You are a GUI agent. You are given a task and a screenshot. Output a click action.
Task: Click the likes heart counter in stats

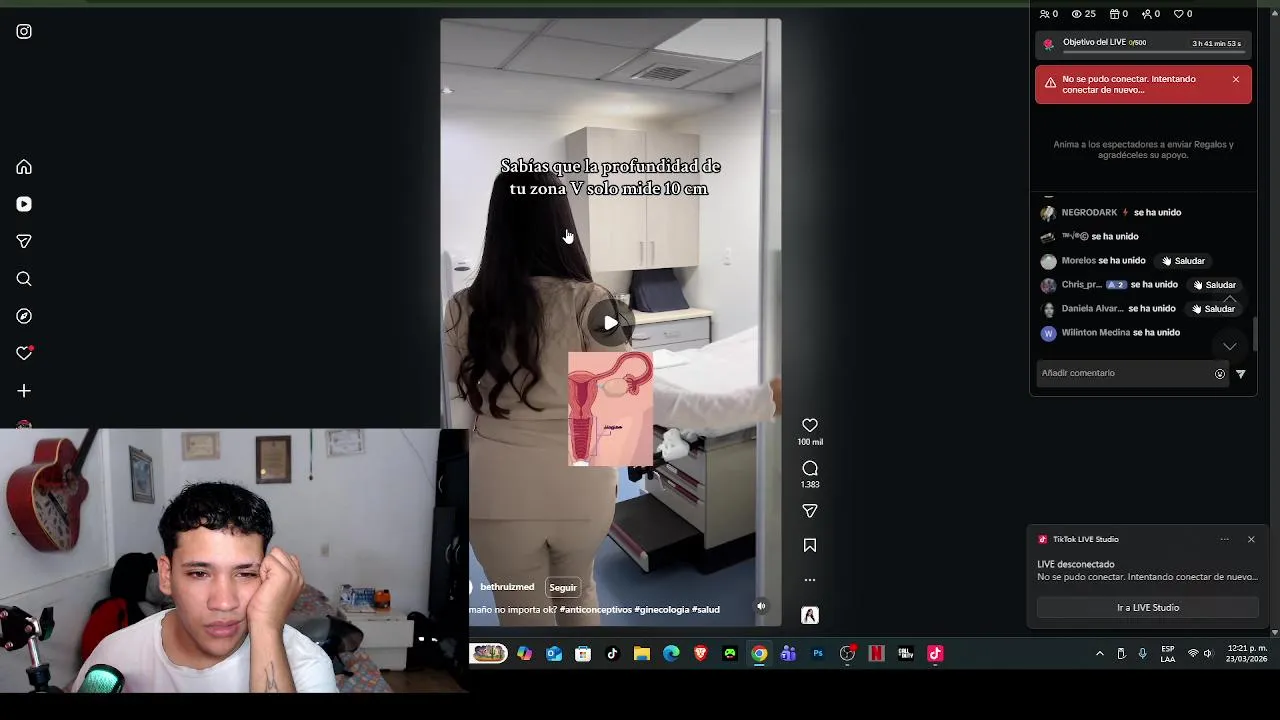coord(1183,14)
